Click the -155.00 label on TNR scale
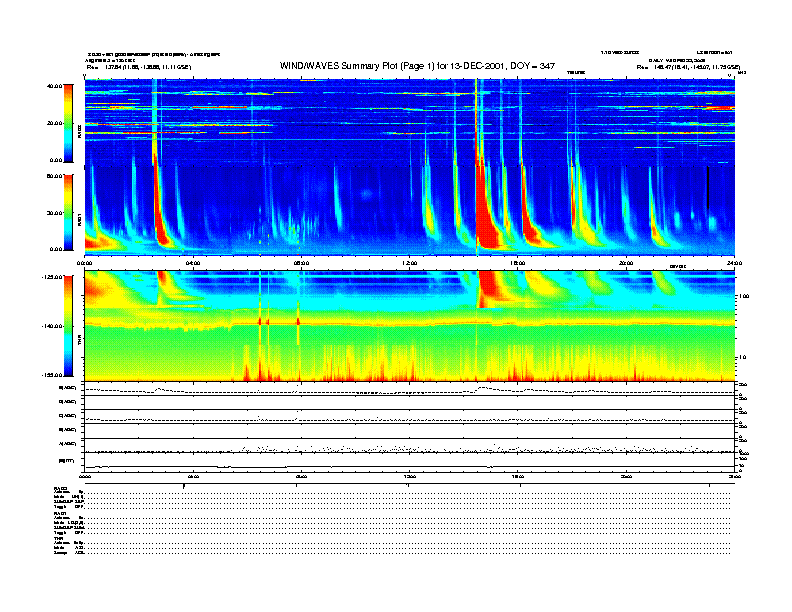The height and width of the screenshot is (612, 792). [x=51, y=373]
